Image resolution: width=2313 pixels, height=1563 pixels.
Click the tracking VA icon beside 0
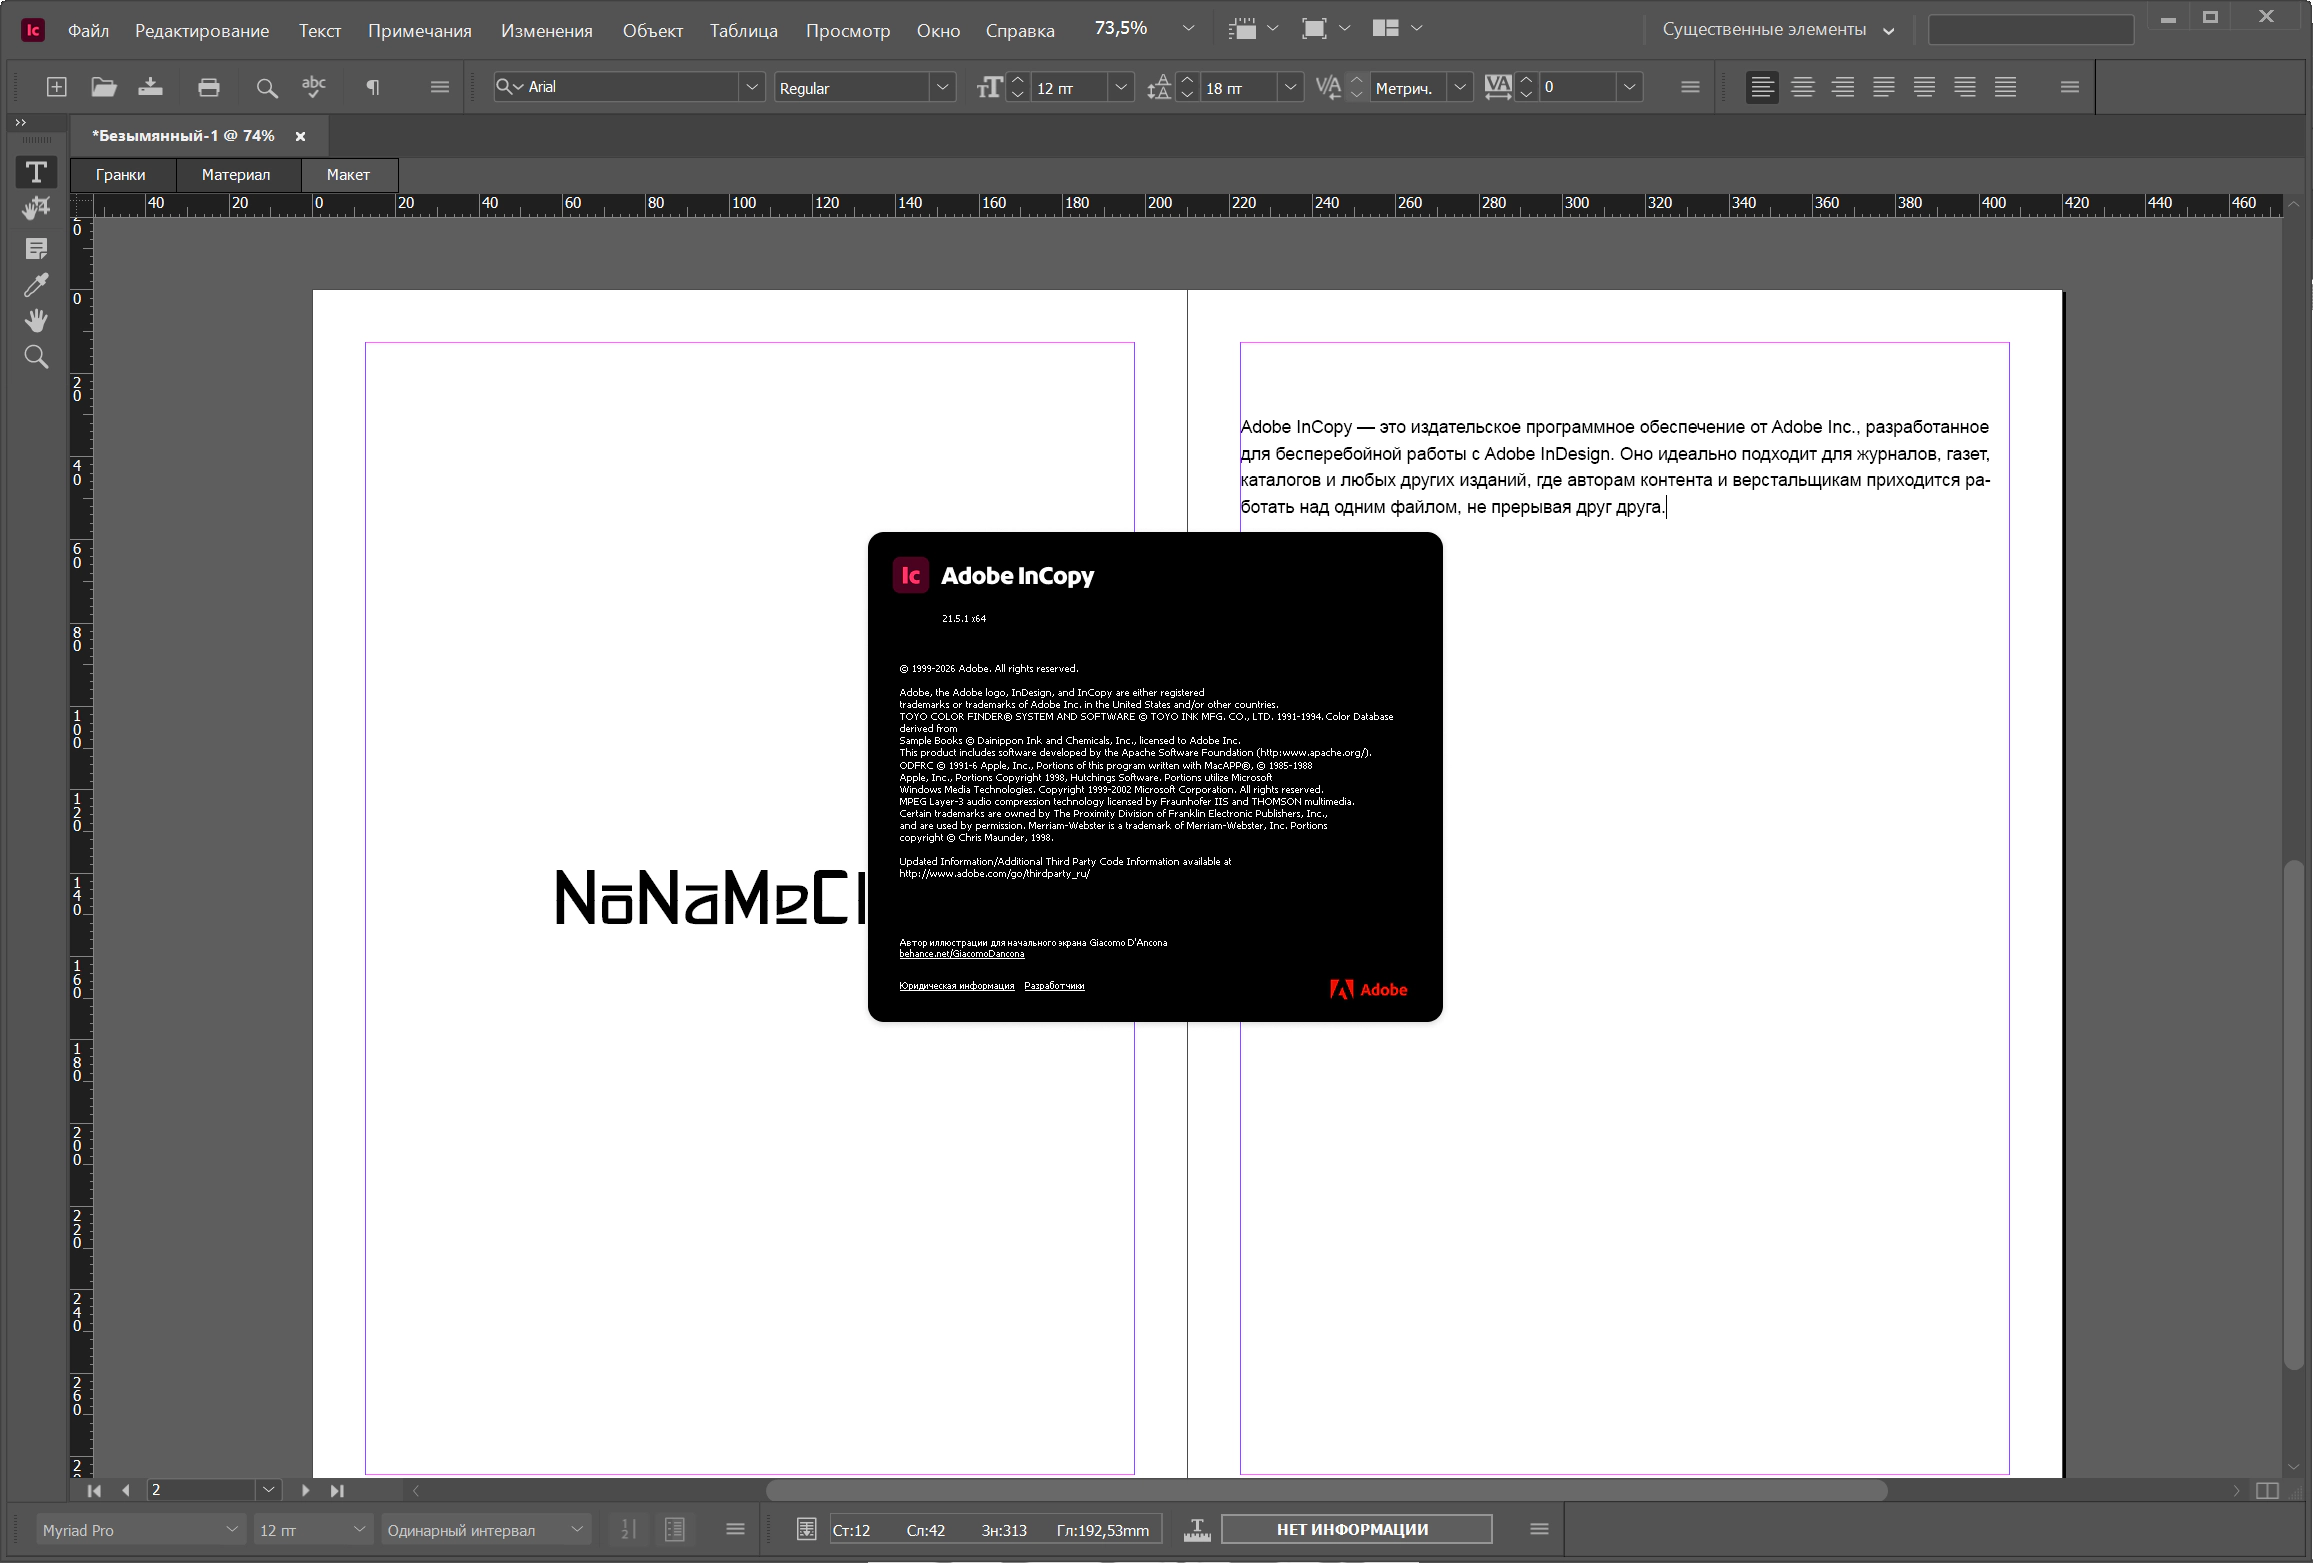1498,88
